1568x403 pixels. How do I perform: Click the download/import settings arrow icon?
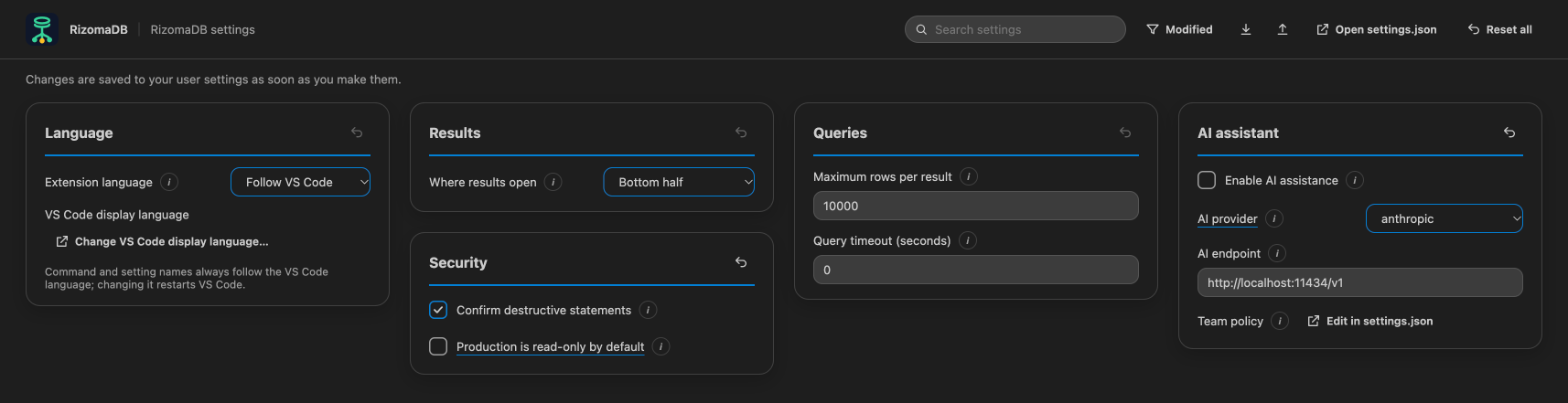pyautogui.click(x=1246, y=30)
